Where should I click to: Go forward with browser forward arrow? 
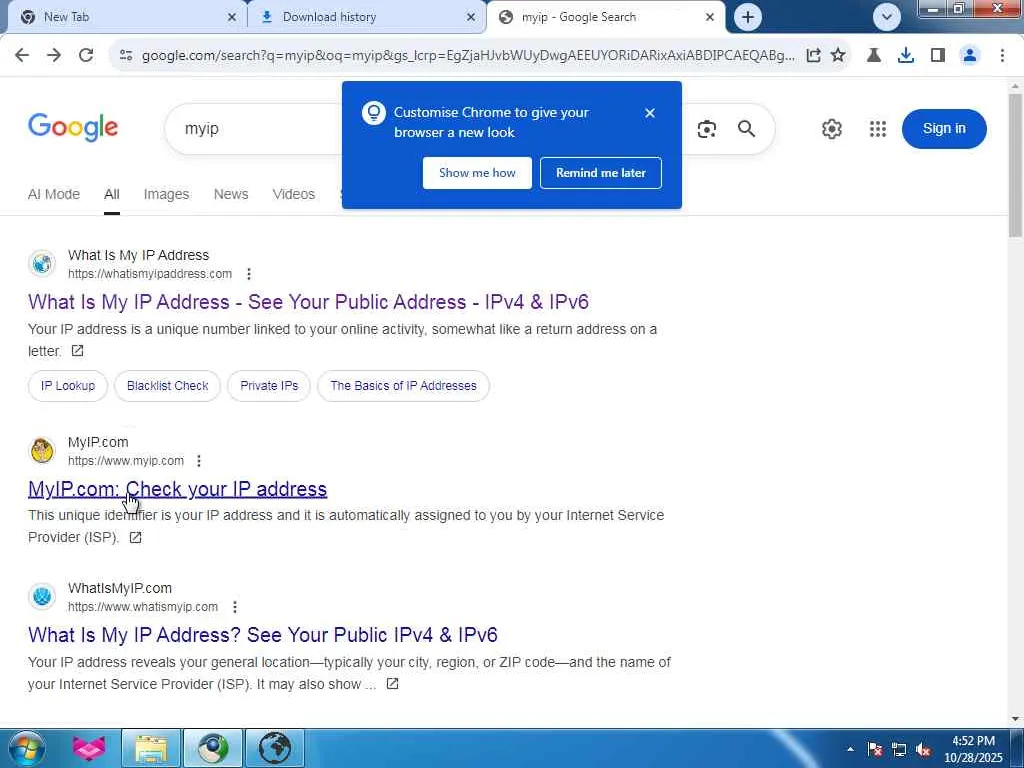[x=54, y=56]
